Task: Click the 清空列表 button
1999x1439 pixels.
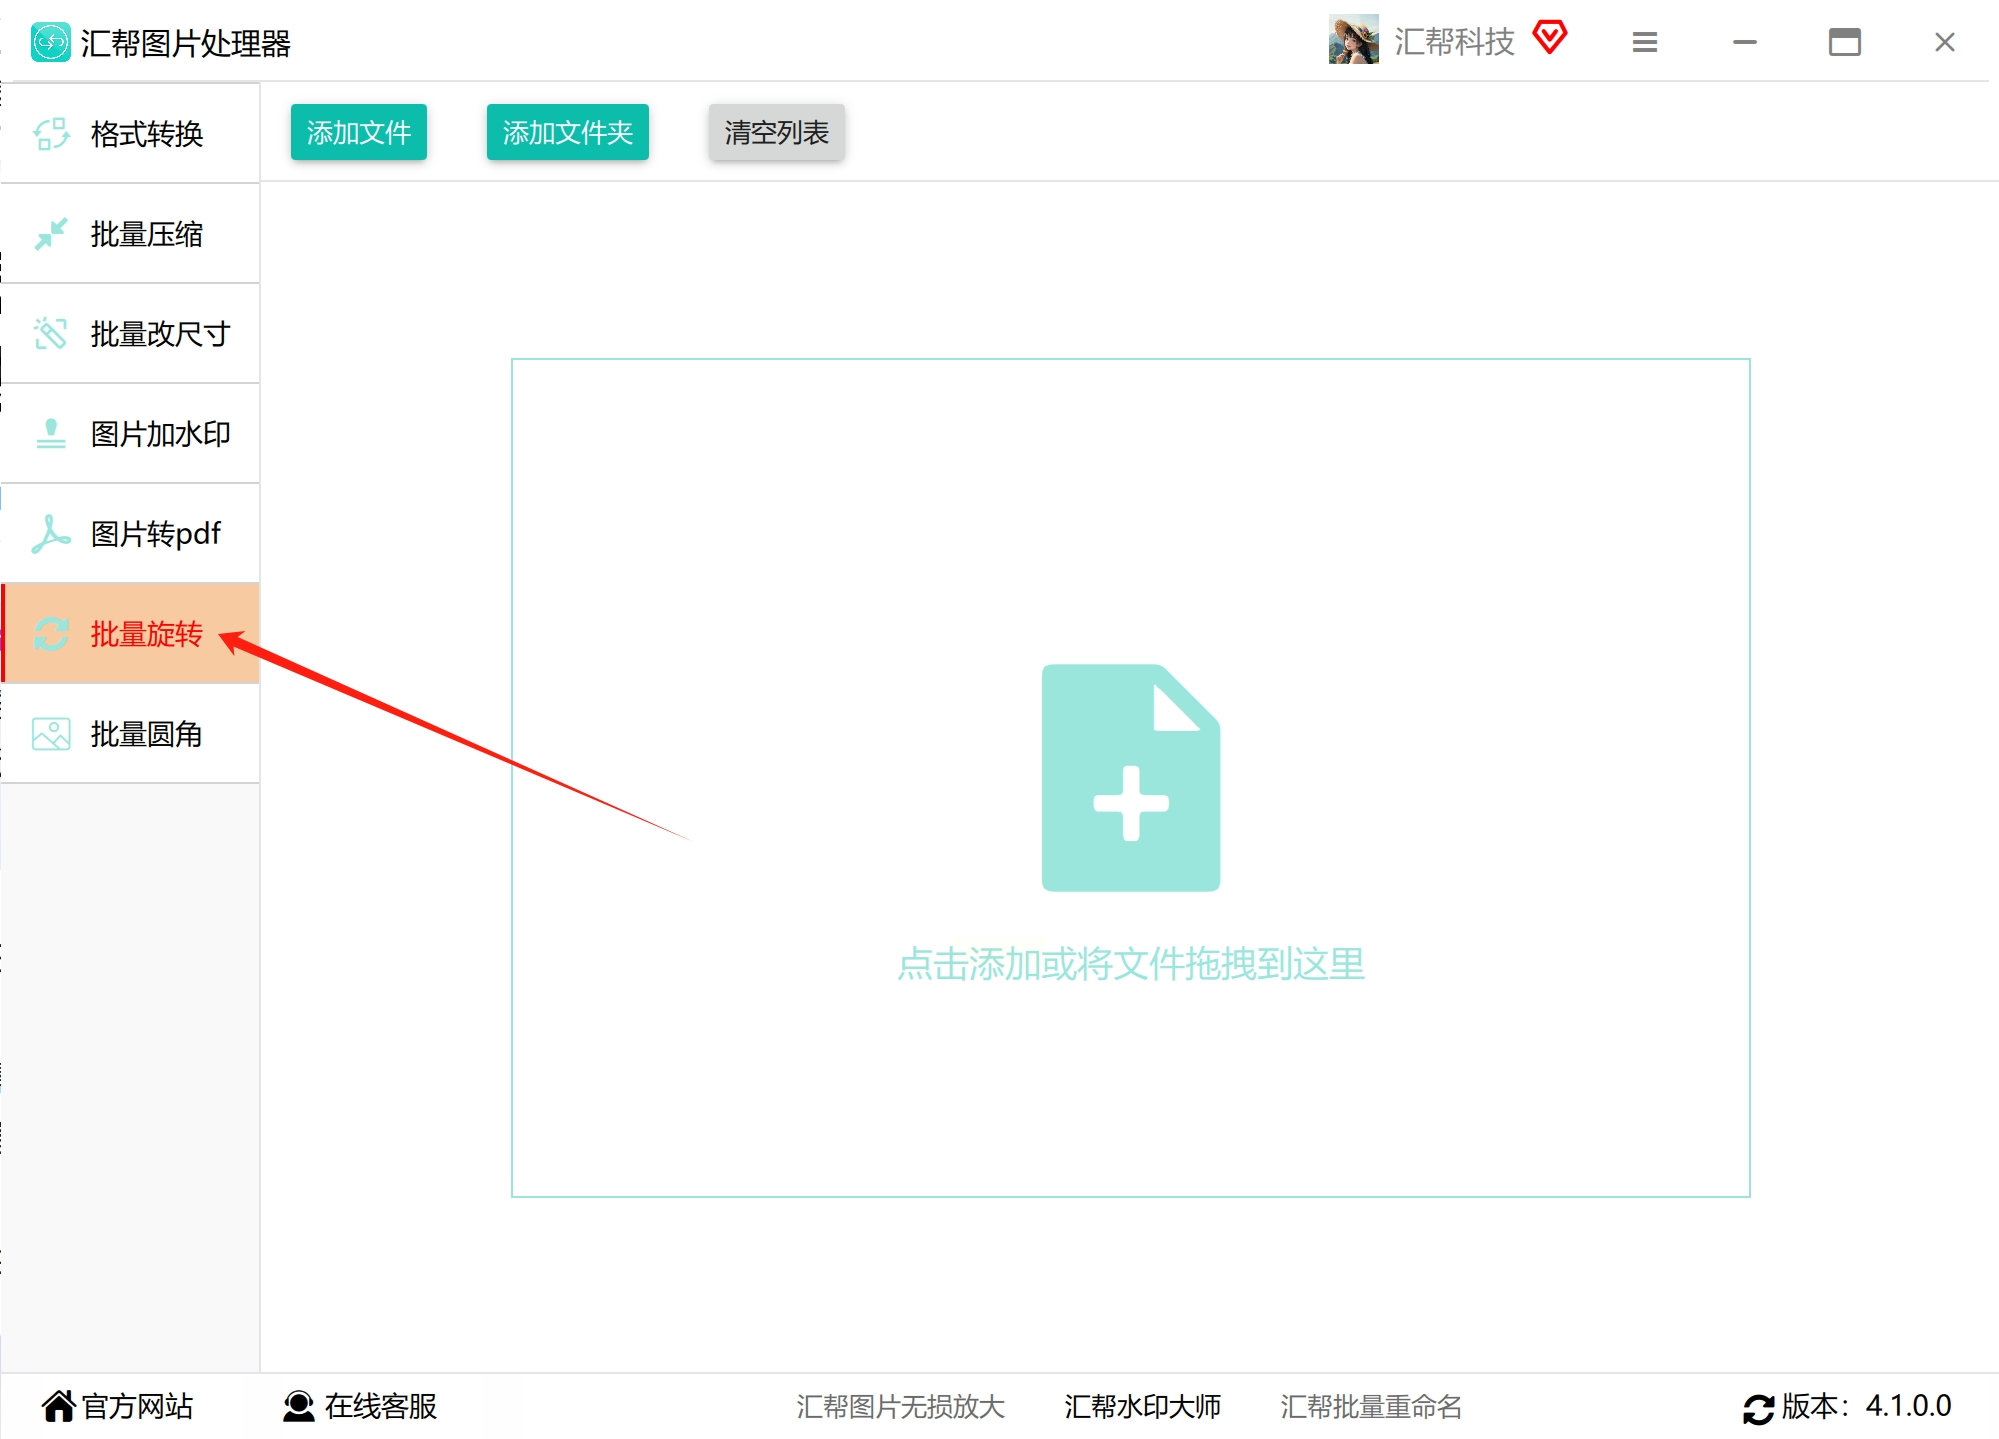Action: 776,132
